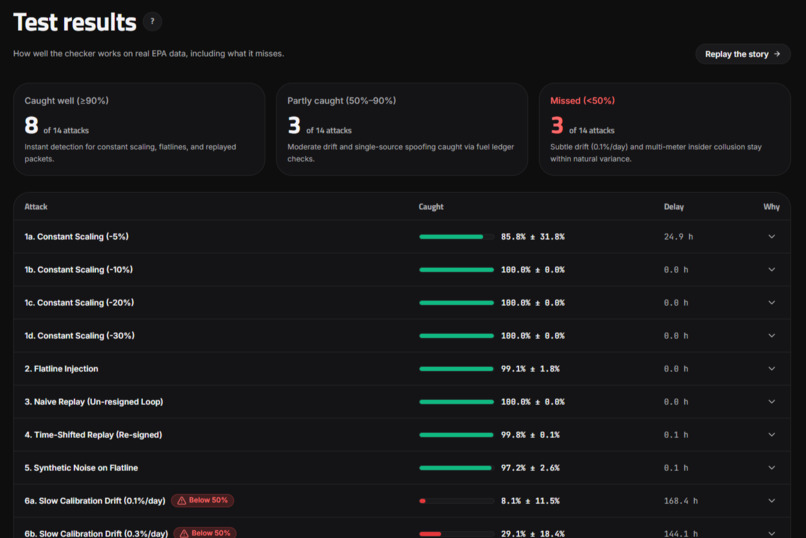Select the 6a. Slow Calibration Drift (0.1%/day) name

coord(95,501)
